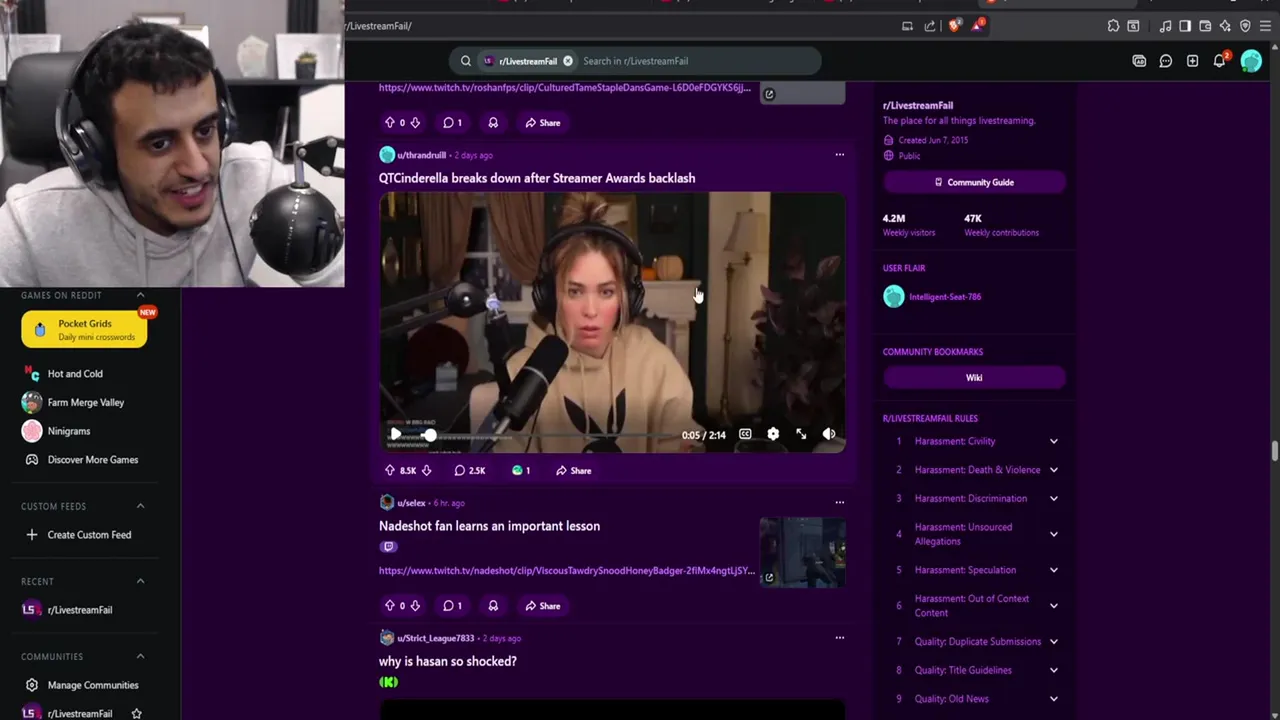Toggle the browser sidebar panel

(1185, 26)
